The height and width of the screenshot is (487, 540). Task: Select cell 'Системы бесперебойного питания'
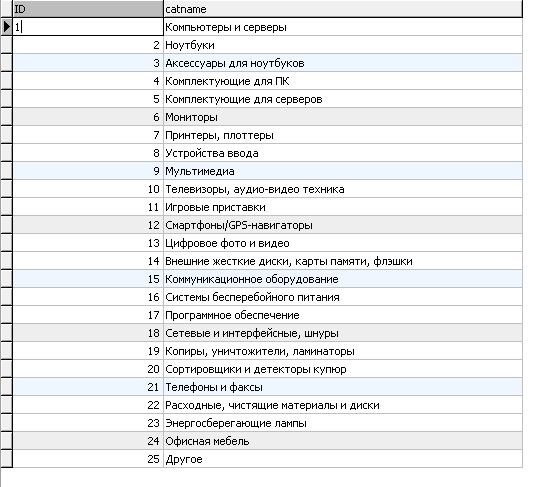343,297
